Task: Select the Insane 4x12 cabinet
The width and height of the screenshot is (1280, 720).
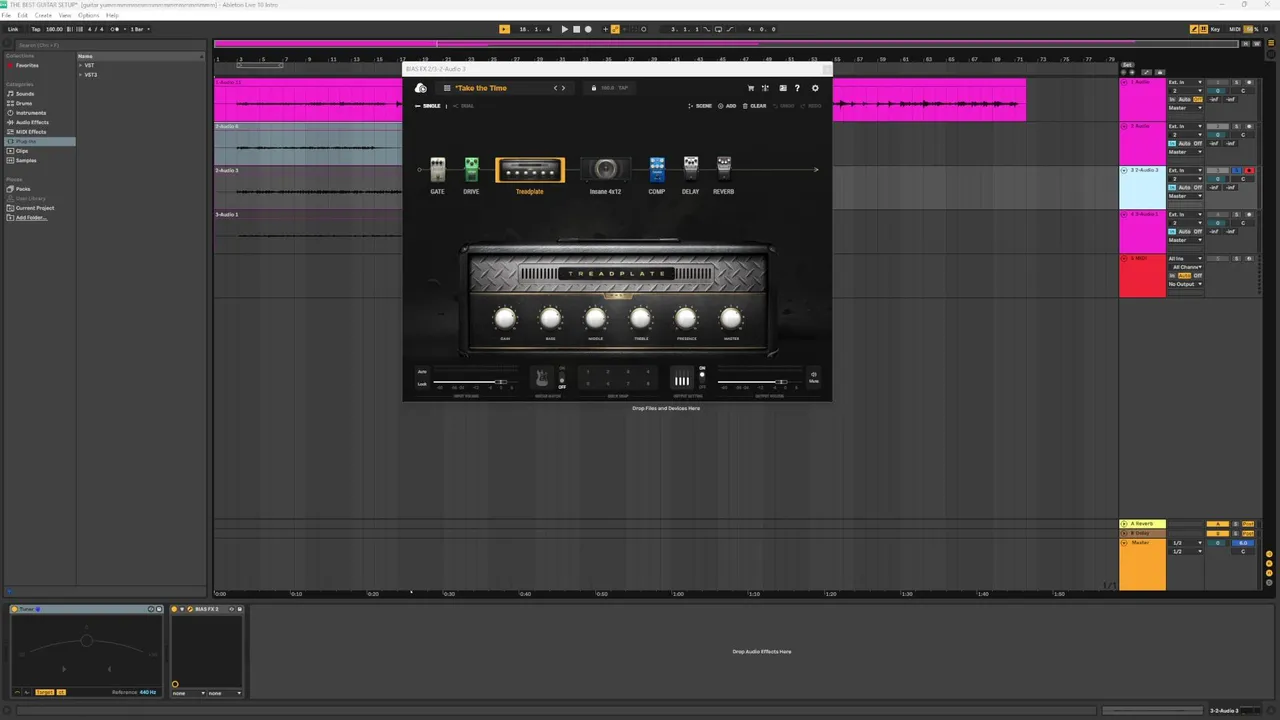Action: tap(605, 170)
